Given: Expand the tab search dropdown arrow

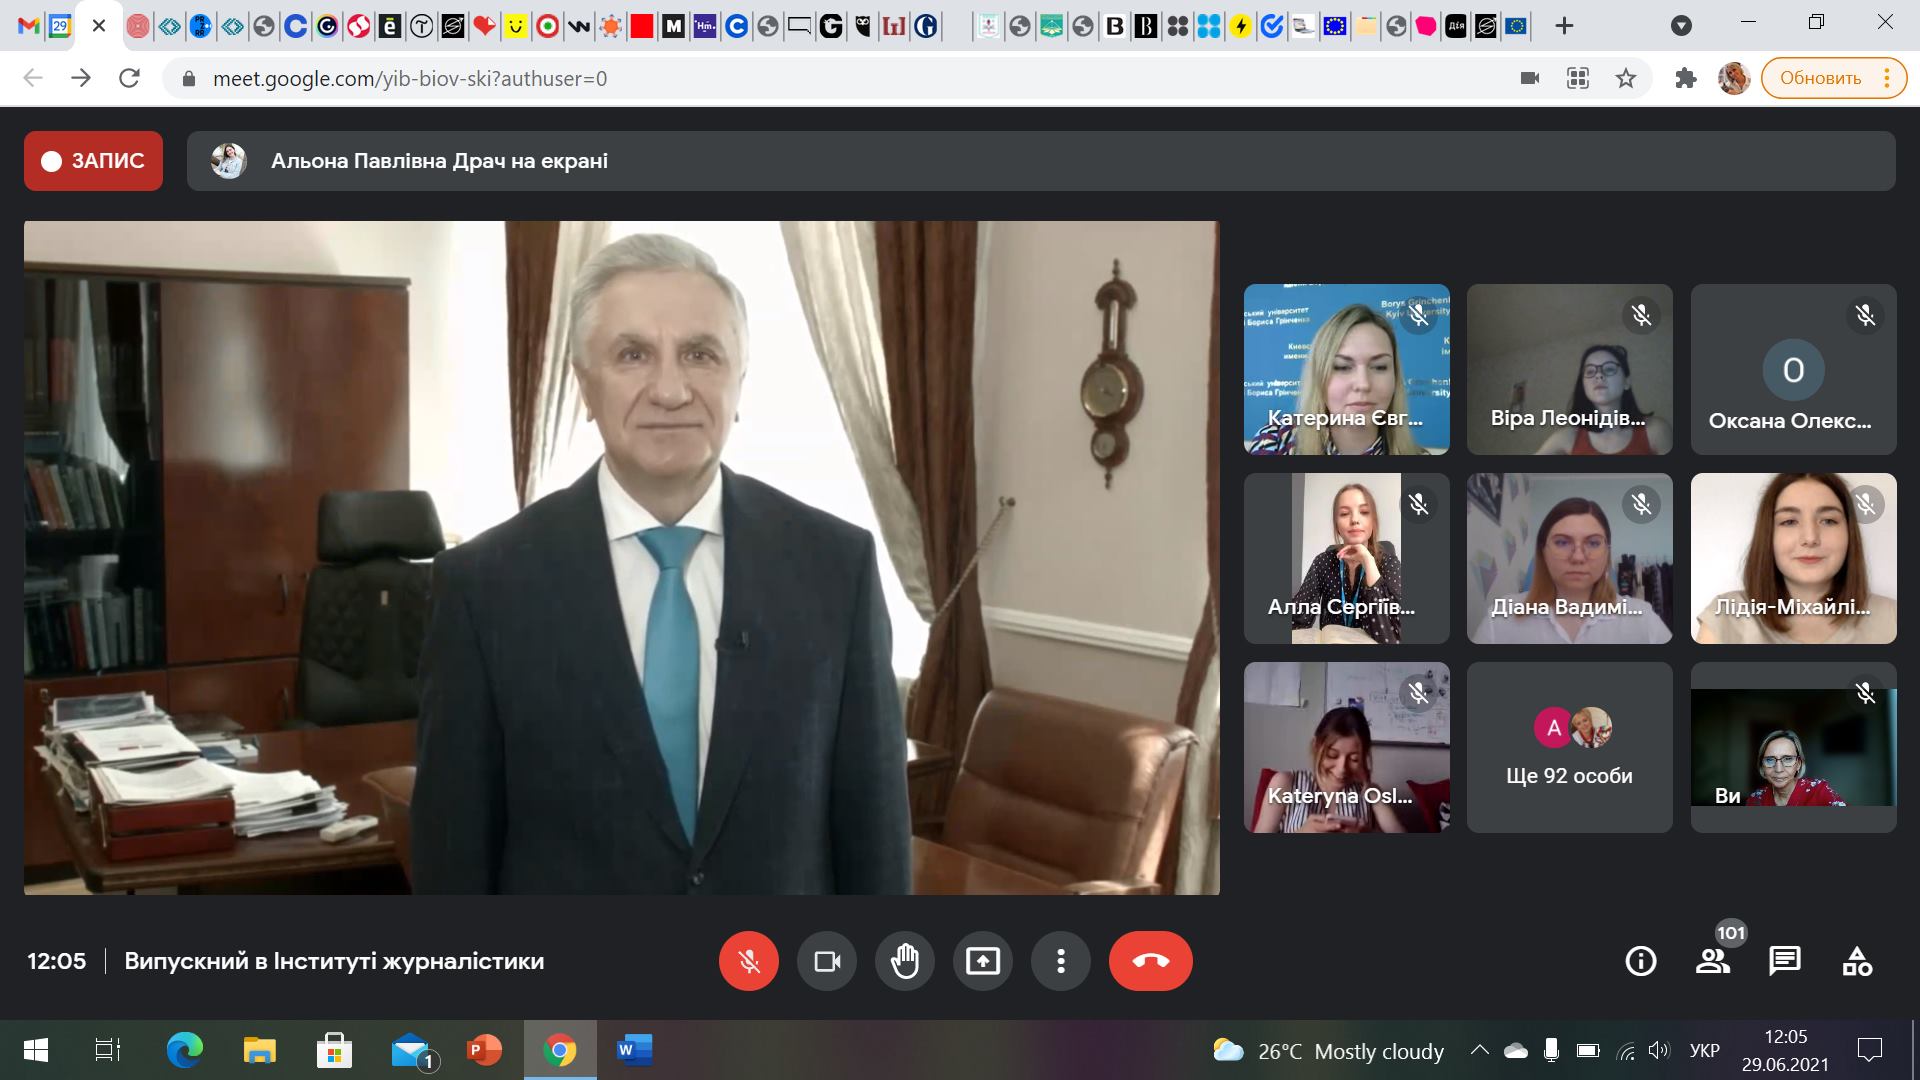Looking at the screenshot, I should pos(1682,26).
